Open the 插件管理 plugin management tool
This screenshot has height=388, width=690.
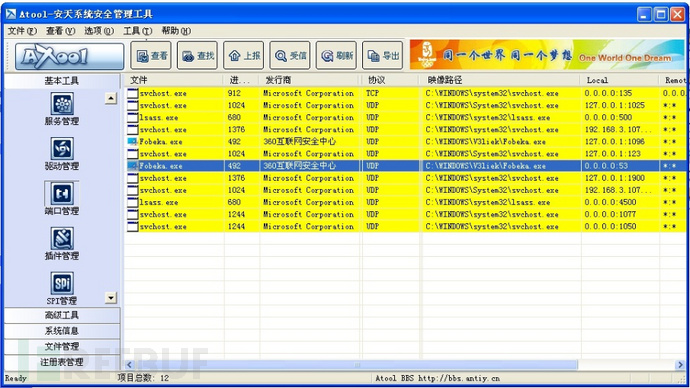click(62, 244)
